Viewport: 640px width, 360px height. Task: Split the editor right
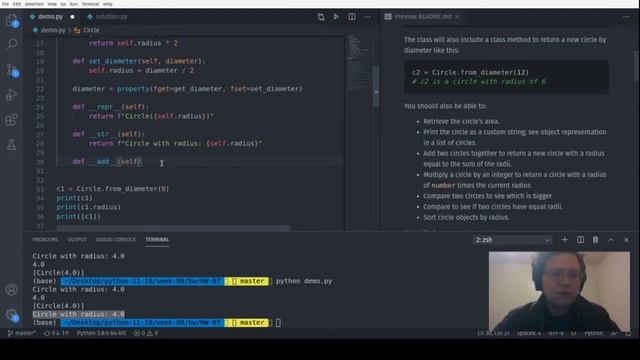point(351,17)
